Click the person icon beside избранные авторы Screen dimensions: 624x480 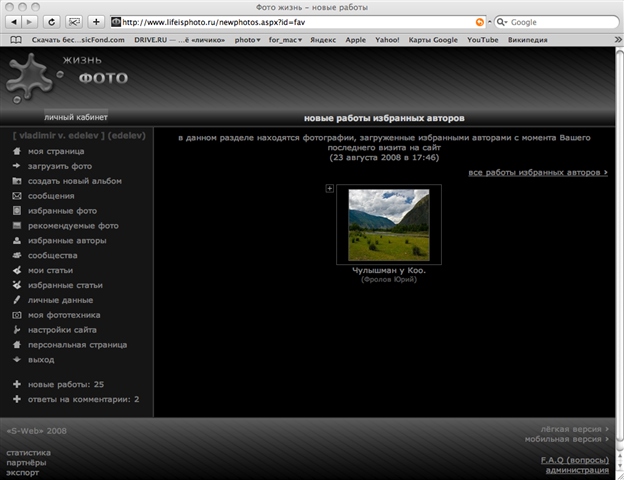17,241
